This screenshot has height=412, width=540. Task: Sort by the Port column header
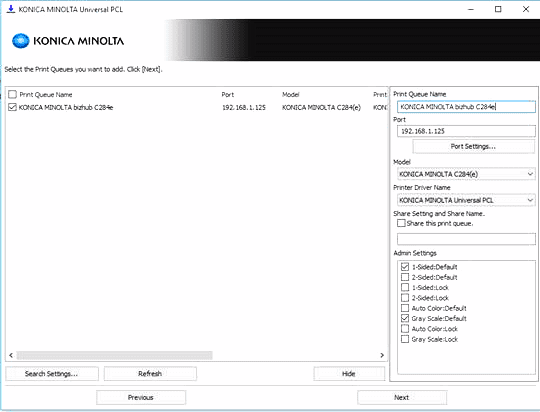point(228,94)
